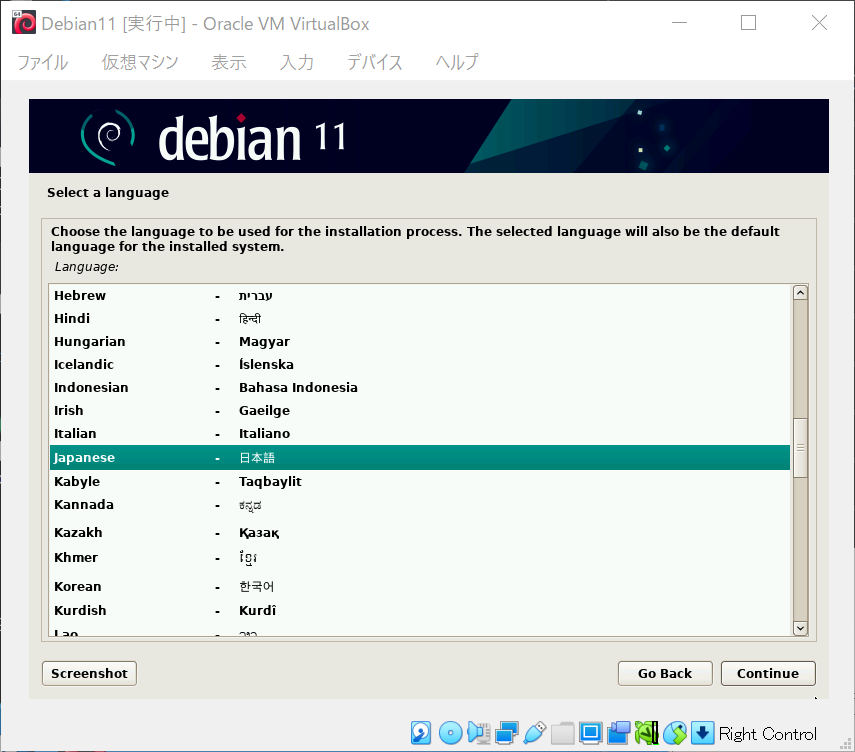Select the highlighted Japanese row
Image resolution: width=855 pixels, height=752 pixels.
(420, 458)
